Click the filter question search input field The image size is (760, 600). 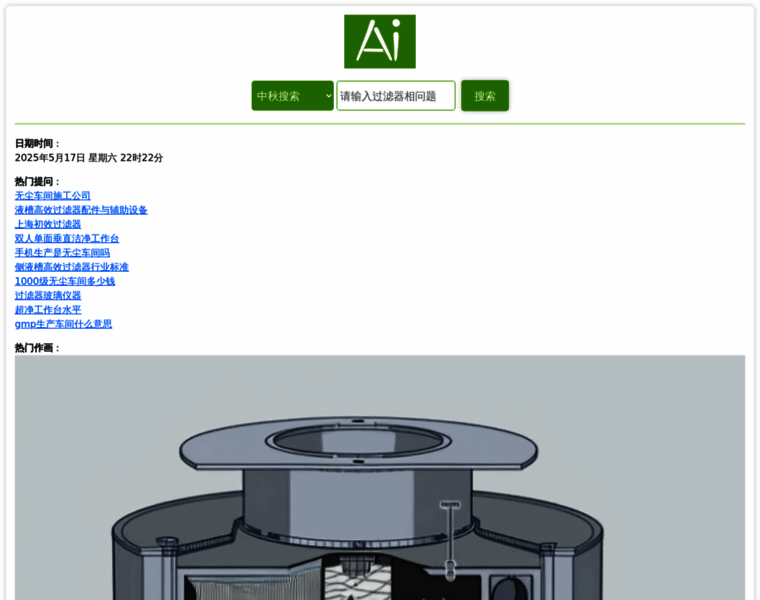[395, 96]
